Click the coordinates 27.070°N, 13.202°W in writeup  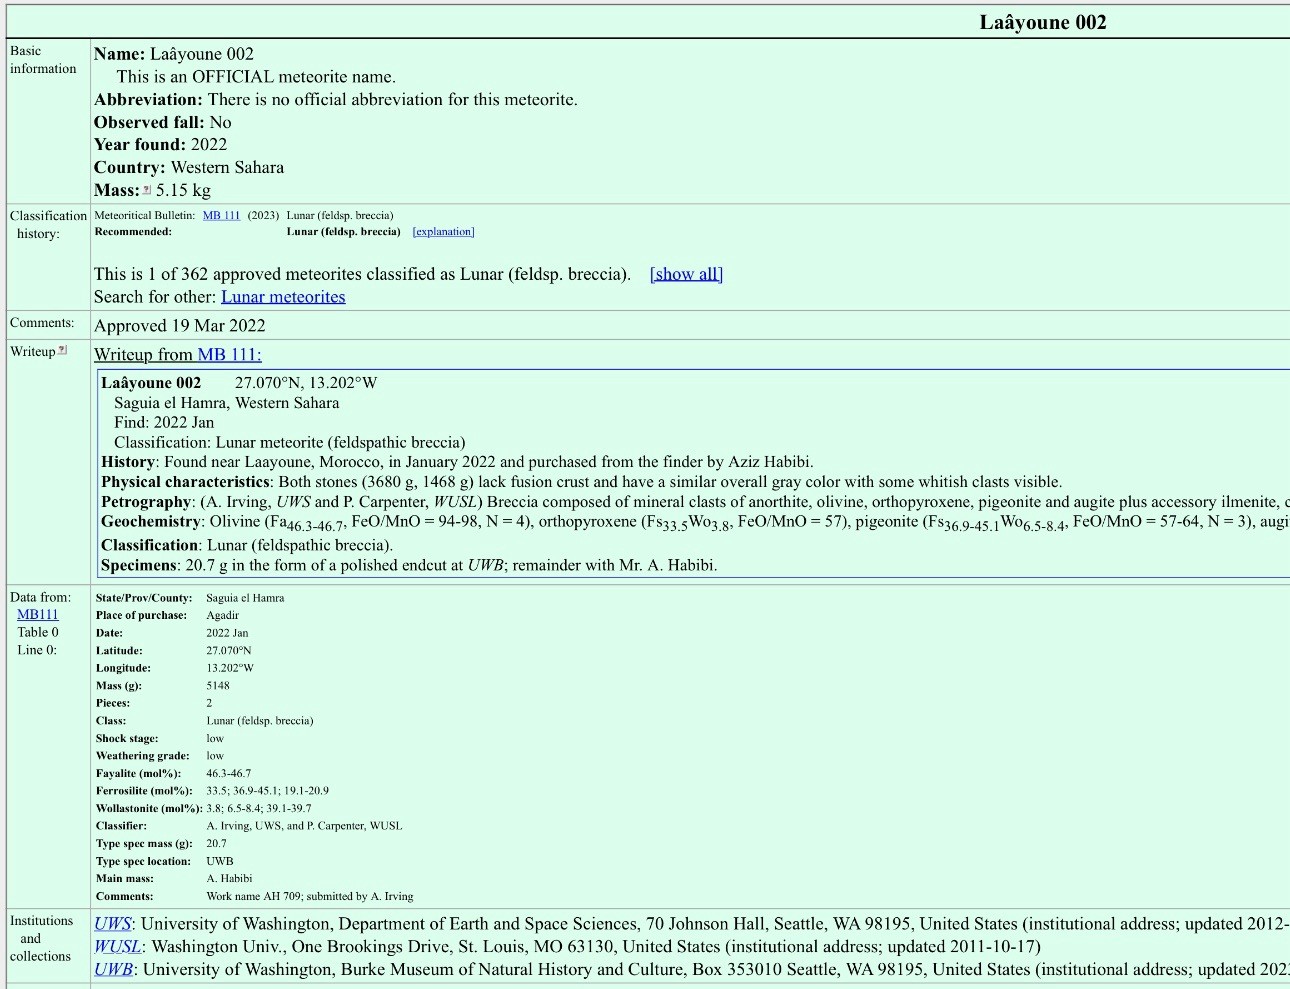pyautogui.click(x=306, y=383)
